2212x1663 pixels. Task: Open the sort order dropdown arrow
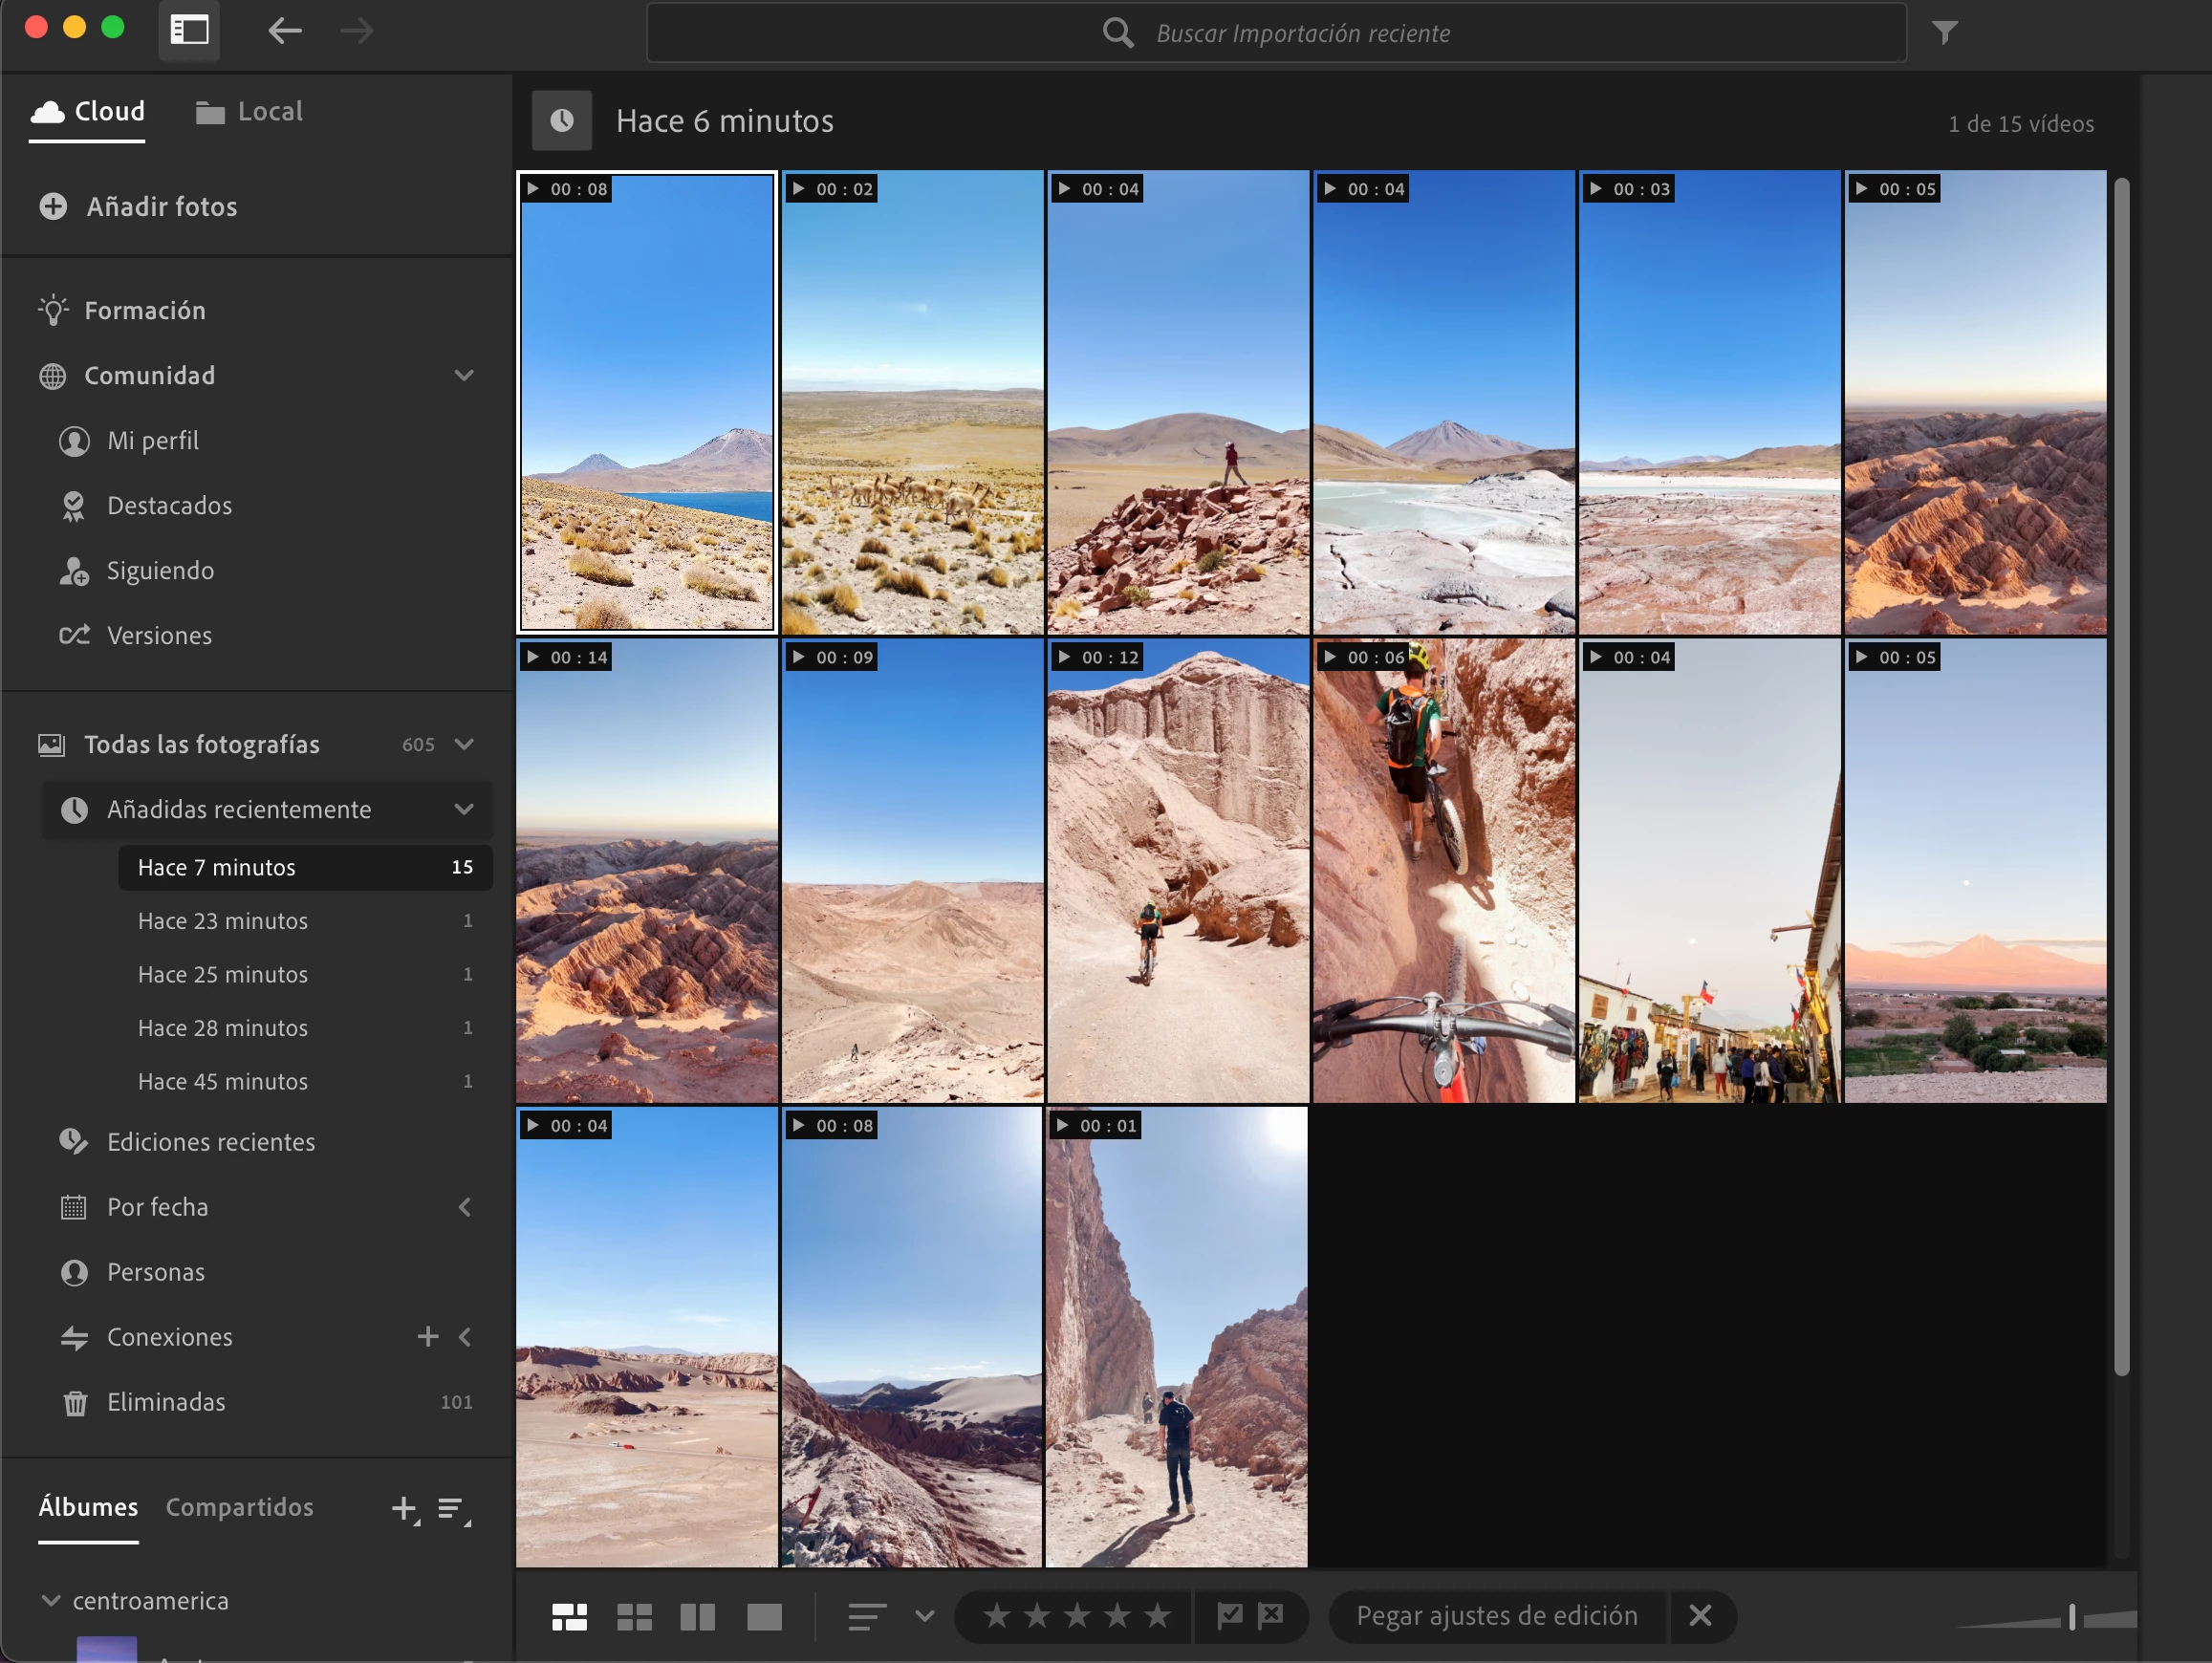click(x=924, y=1616)
